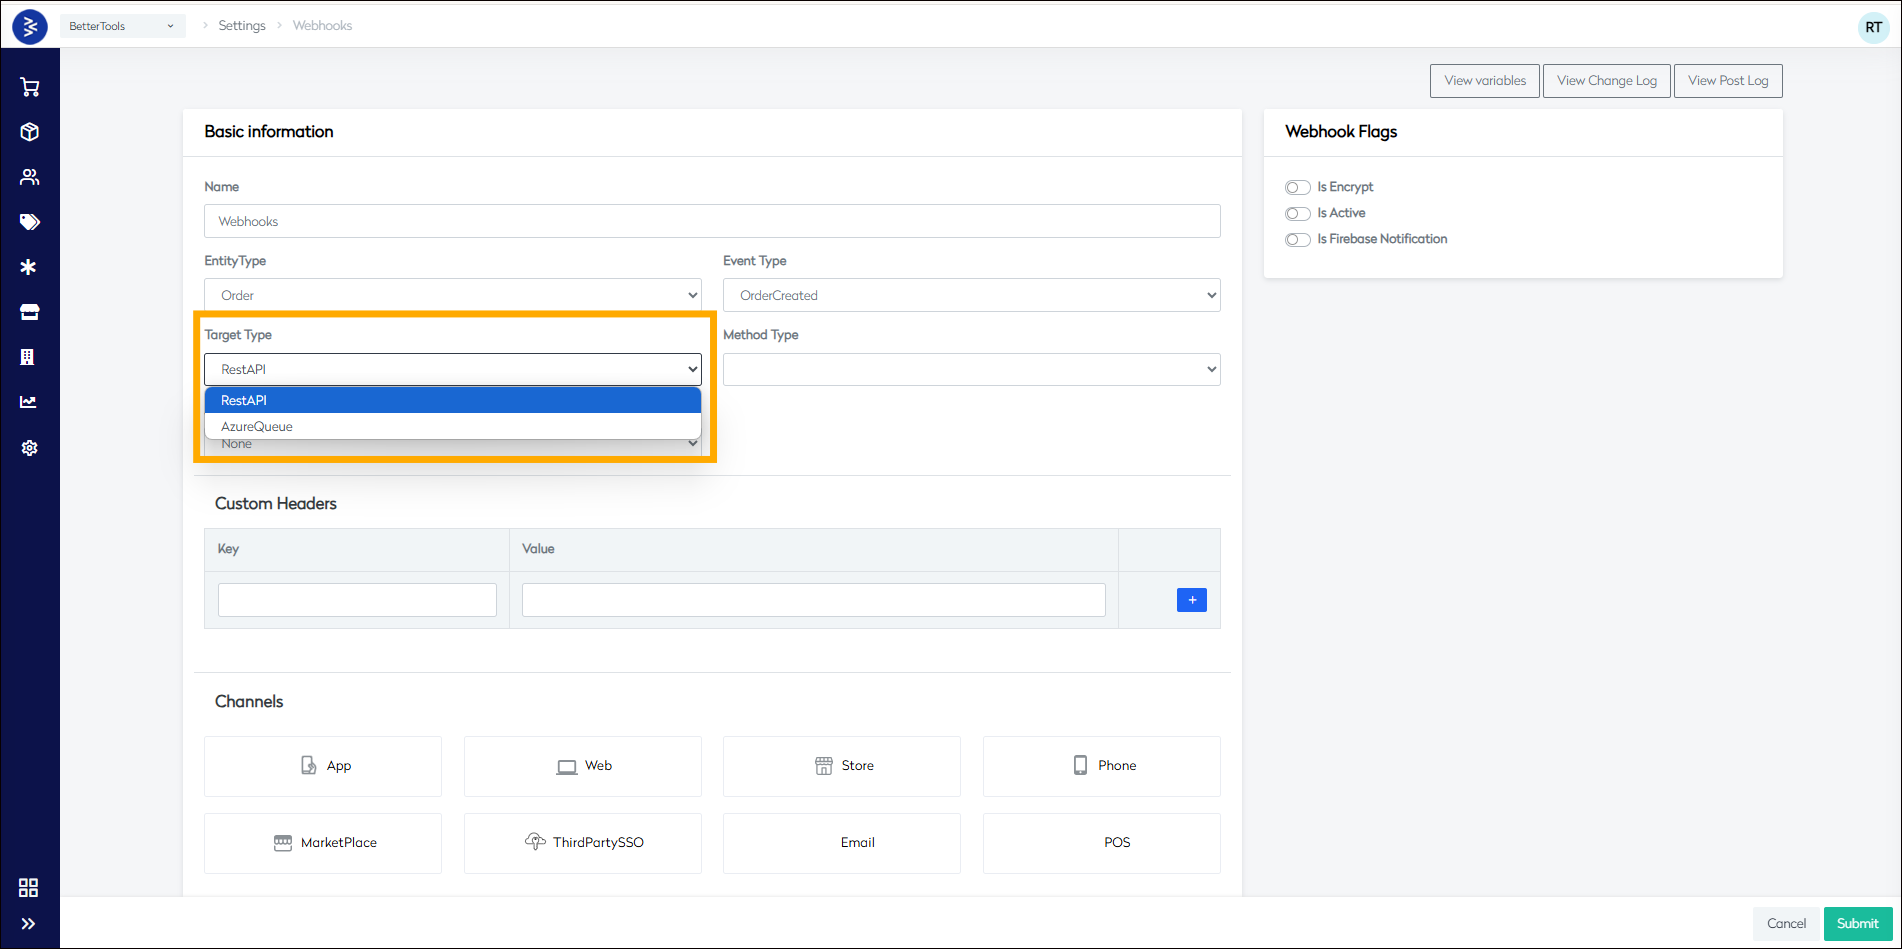Open the analytics chart icon in sidebar
The image size is (1902, 949).
pyautogui.click(x=30, y=401)
